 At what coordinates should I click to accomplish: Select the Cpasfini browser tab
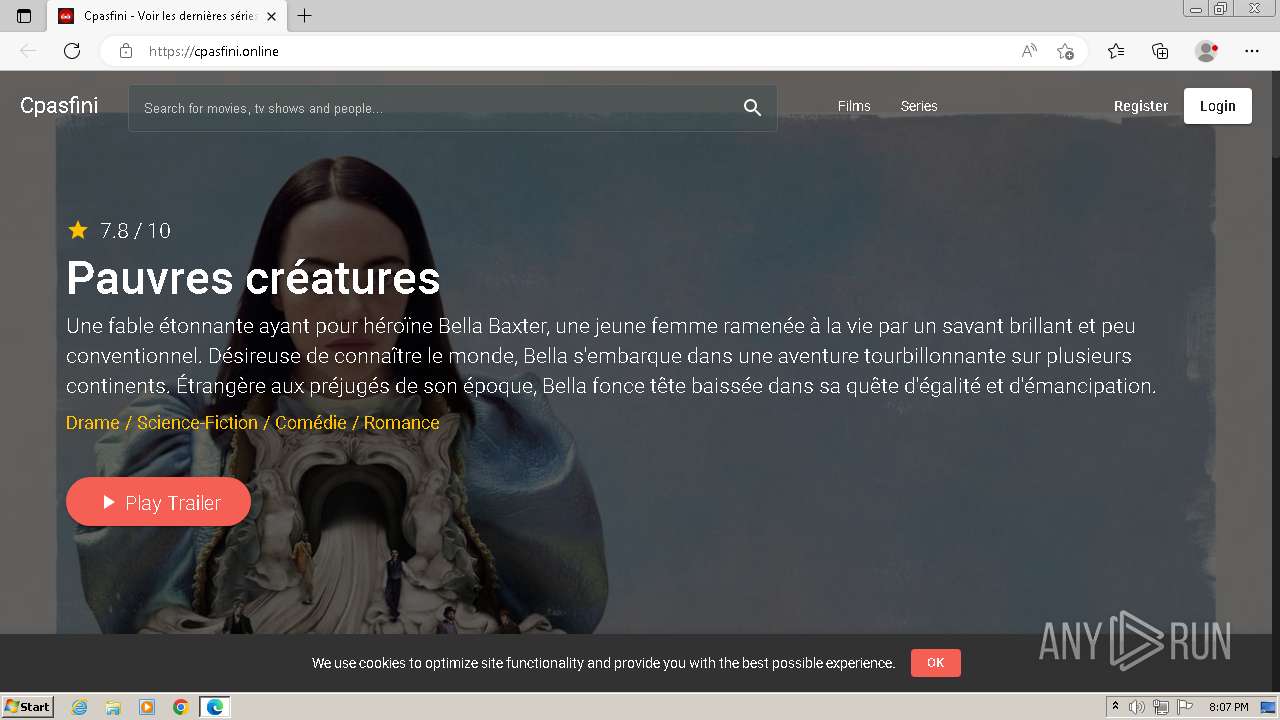pyautogui.click(x=167, y=16)
